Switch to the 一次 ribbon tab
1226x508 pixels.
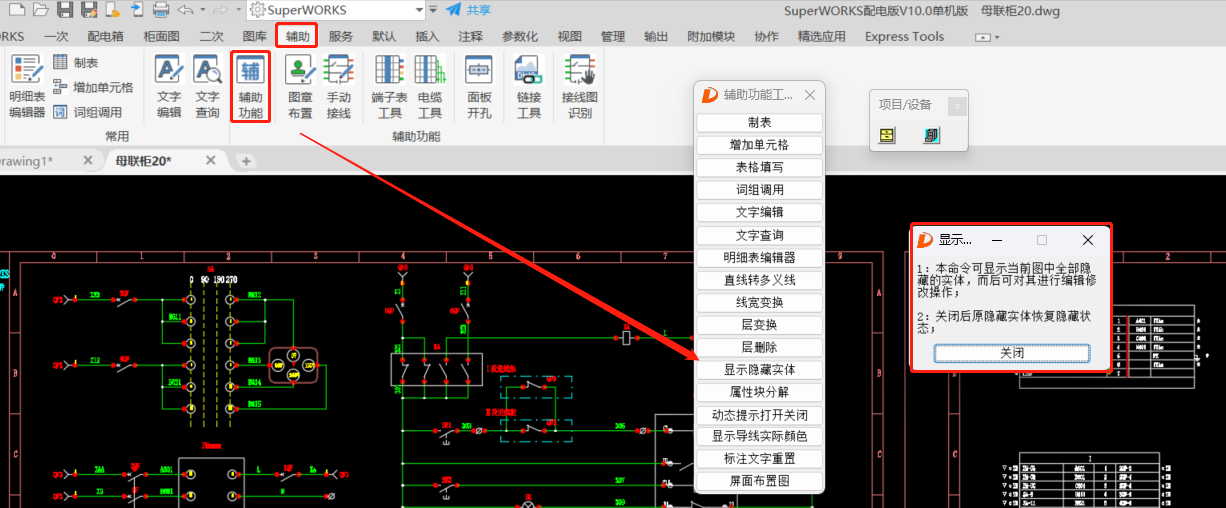pos(57,36)
